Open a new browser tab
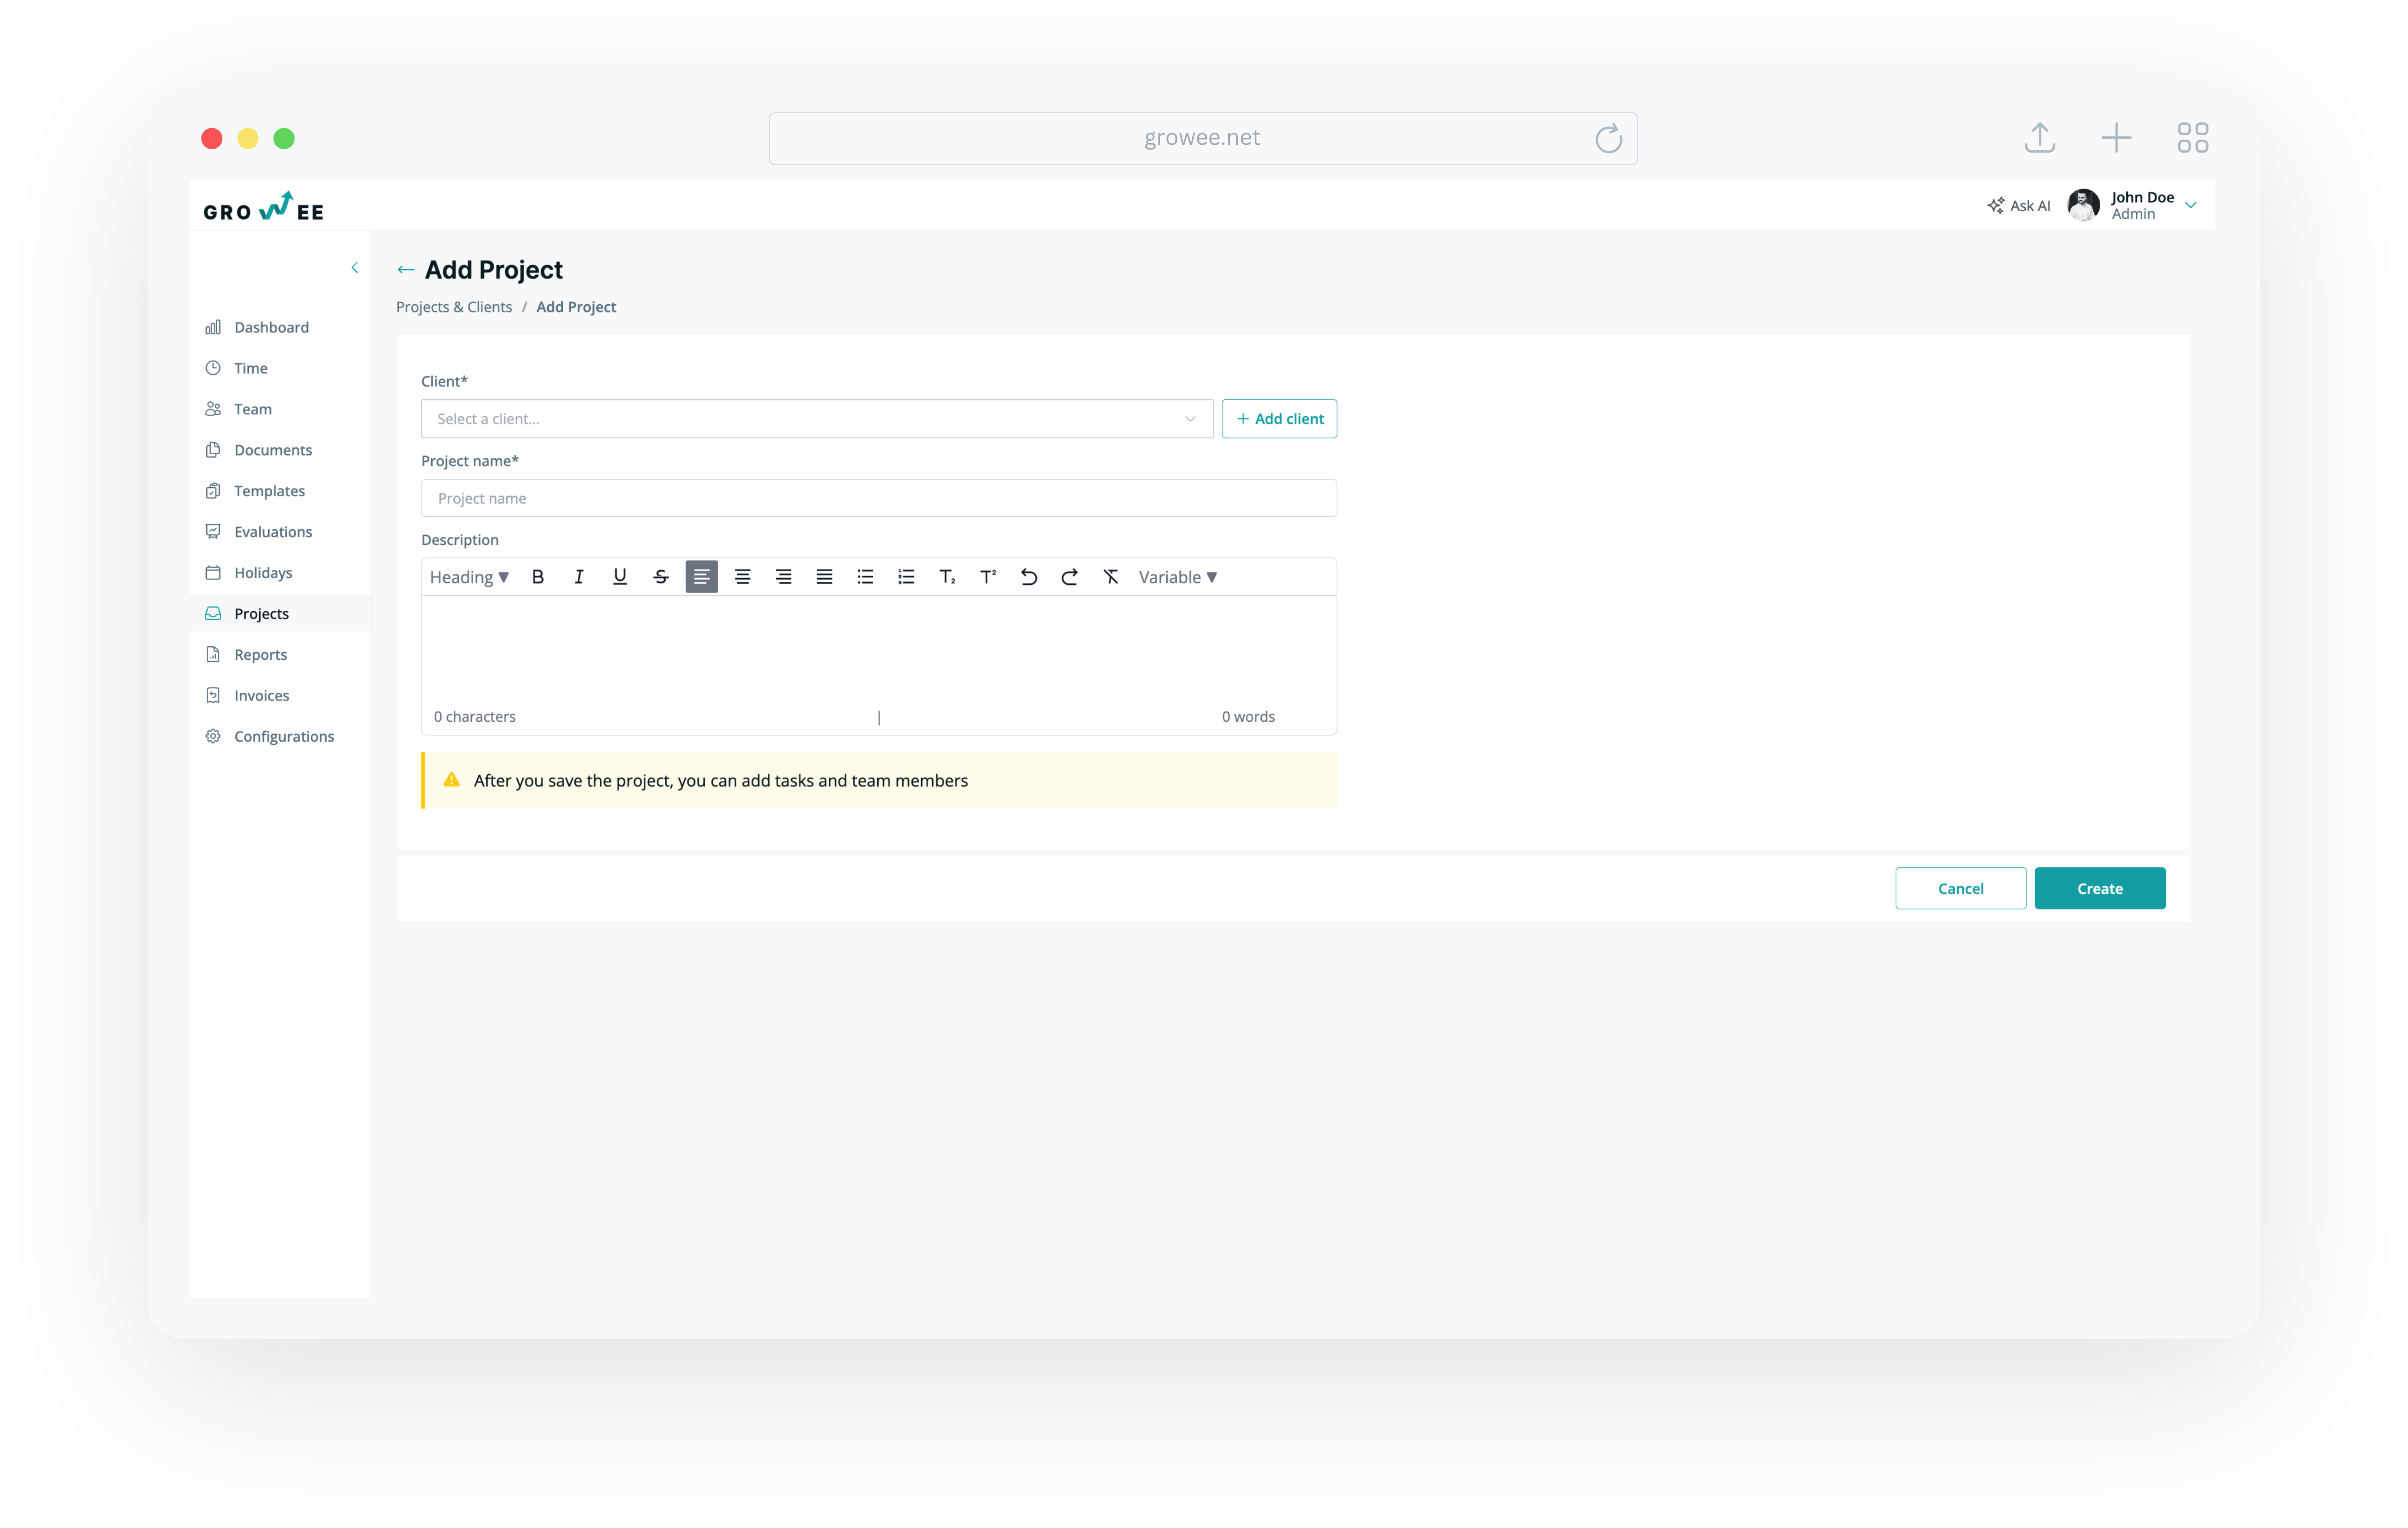The image size is (2408, 1528). pos(2116,137)
